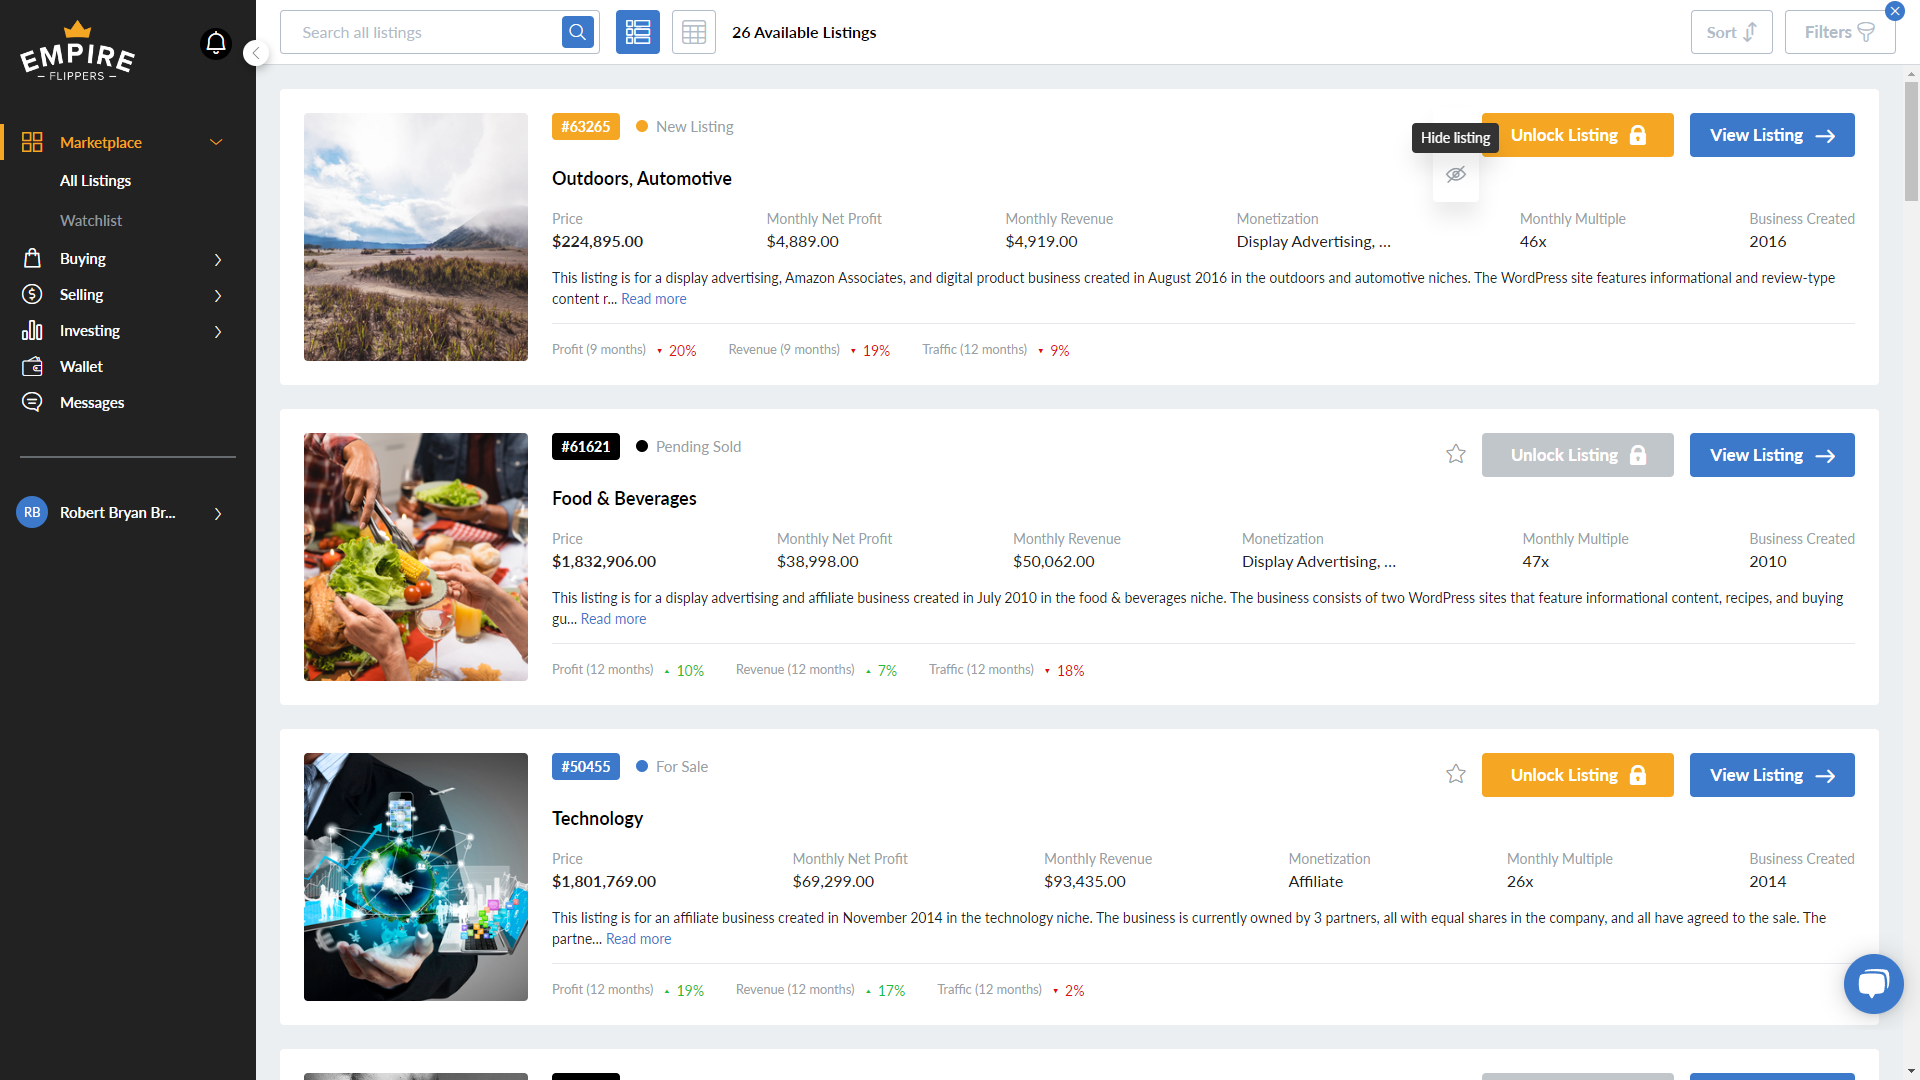Click listing ID badge #50455
The height and width of the screenshot is (1080, 1920).
point(586,766)
